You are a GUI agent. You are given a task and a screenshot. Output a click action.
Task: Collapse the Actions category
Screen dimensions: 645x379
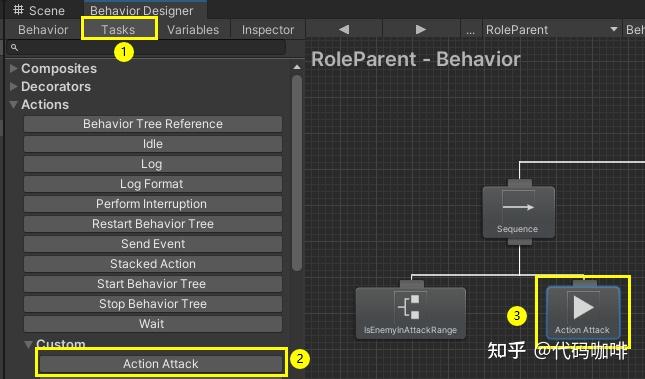pyautogui.click(x=13, y=105)
